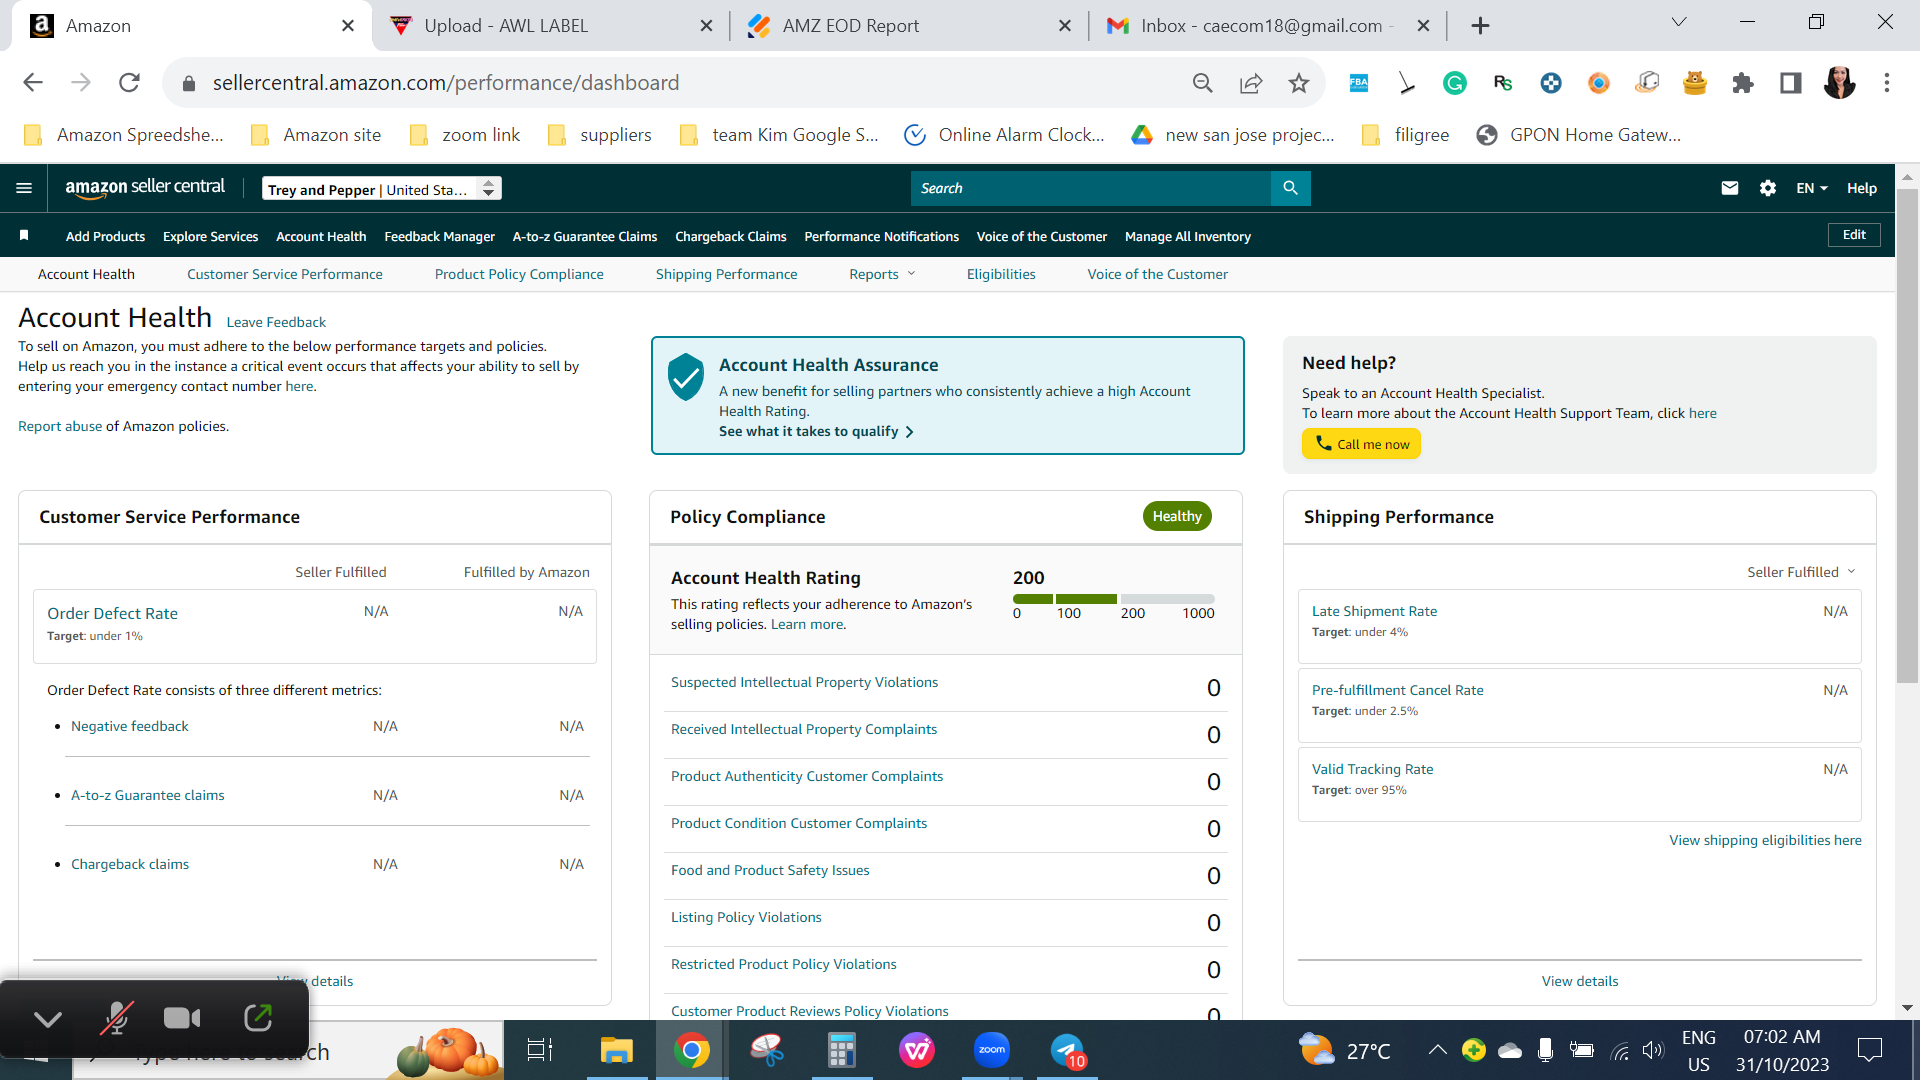Image resolution: width=1920 pixels, height=1080 pixels.
Task: Open the messages envelope icon
Action: click(x=1730, y=188)
